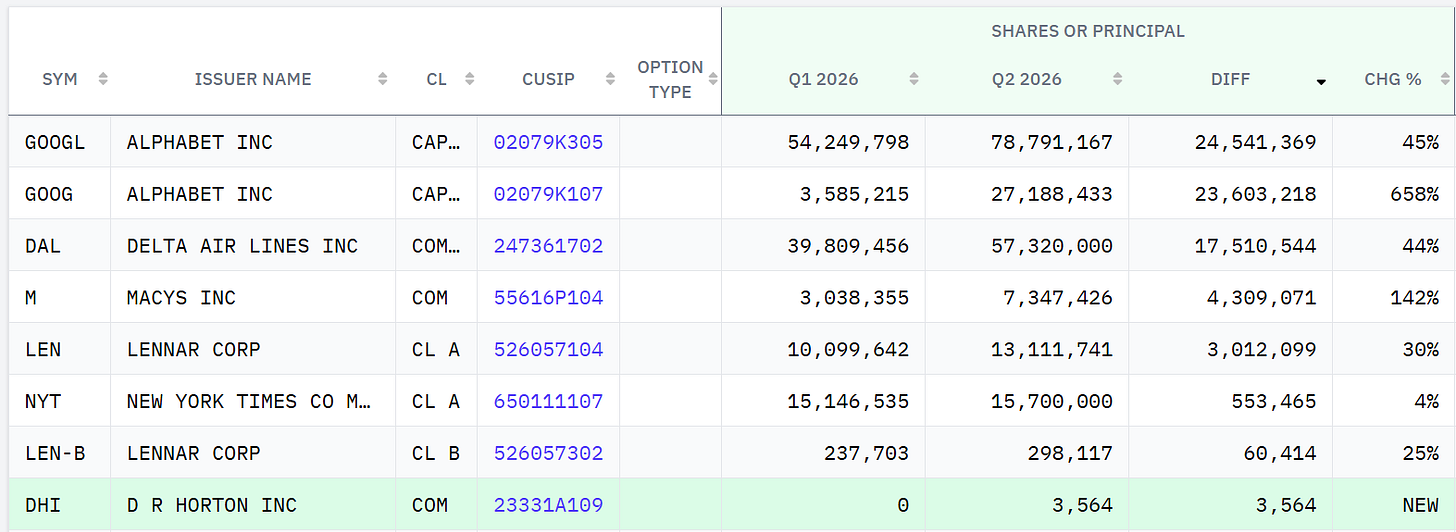This screenshot has width=1456, height=532.
Task: Click Q1 value 54,249,798
Action: tap(848, 142)
